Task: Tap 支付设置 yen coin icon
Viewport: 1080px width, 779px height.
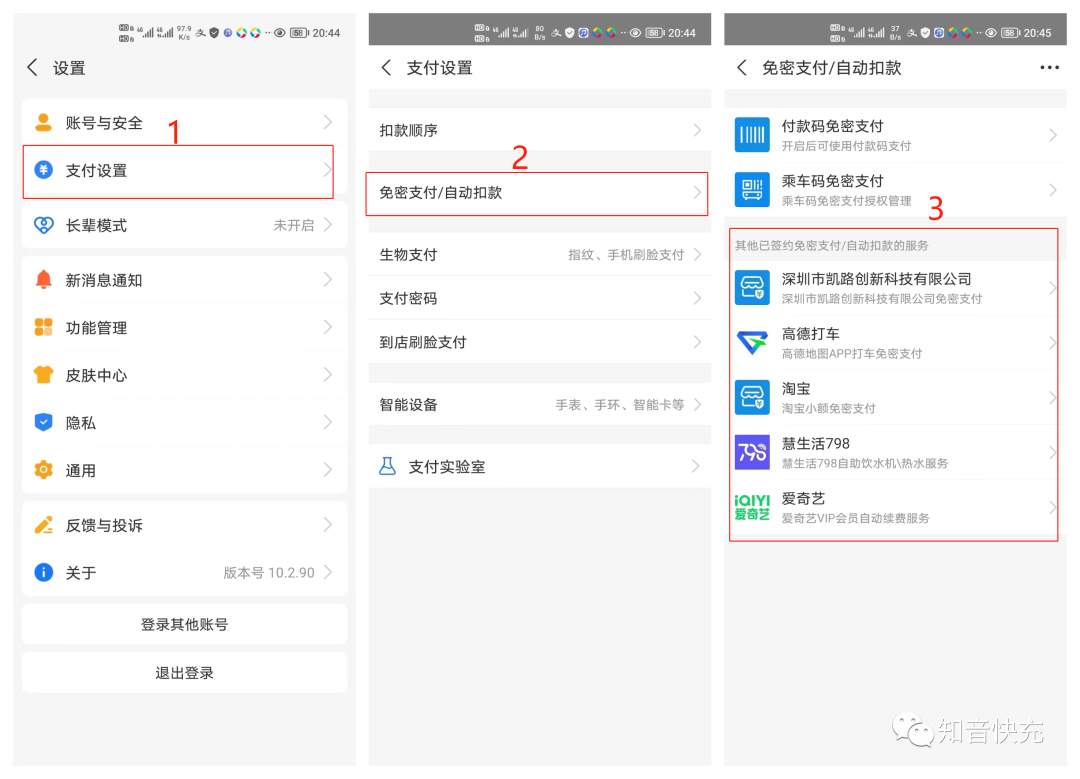Action: click(43, 170)
